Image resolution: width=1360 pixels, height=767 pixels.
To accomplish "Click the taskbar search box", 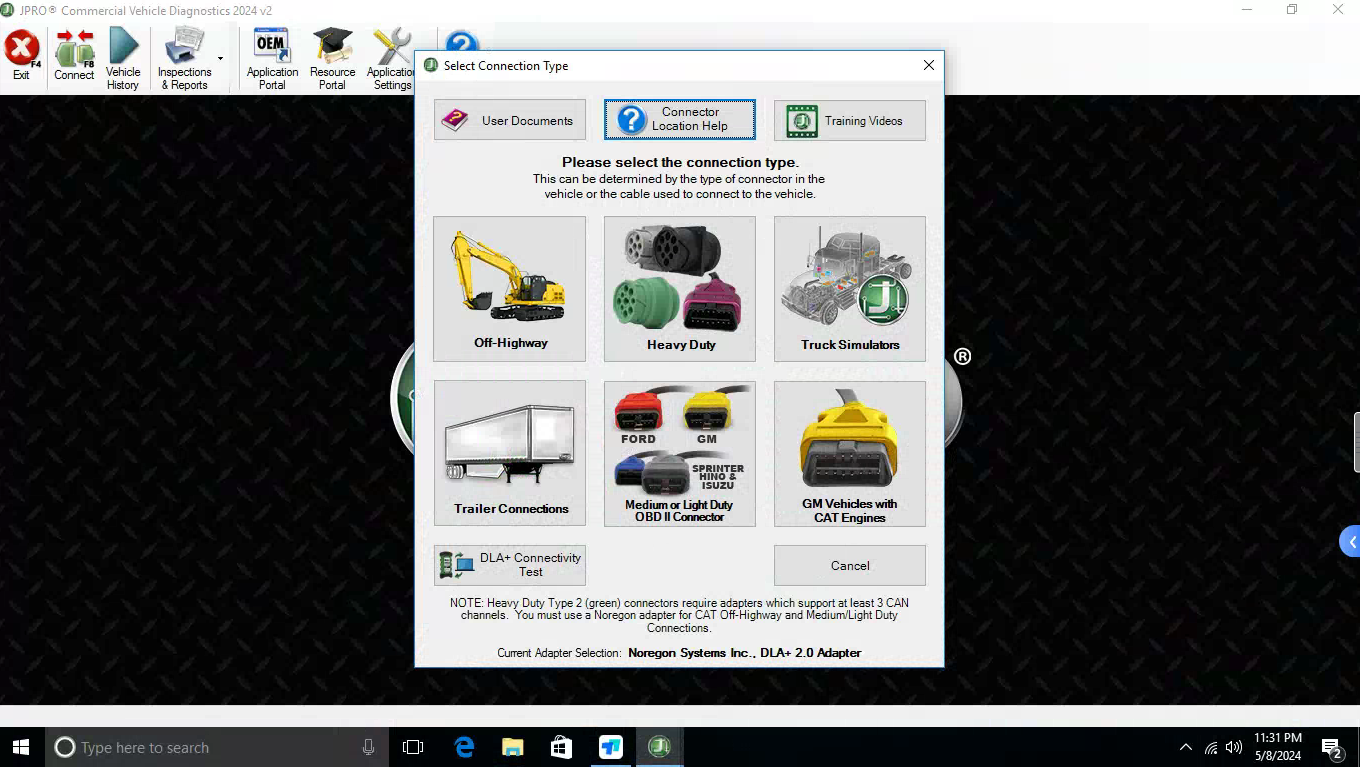I will click(217, 747).
